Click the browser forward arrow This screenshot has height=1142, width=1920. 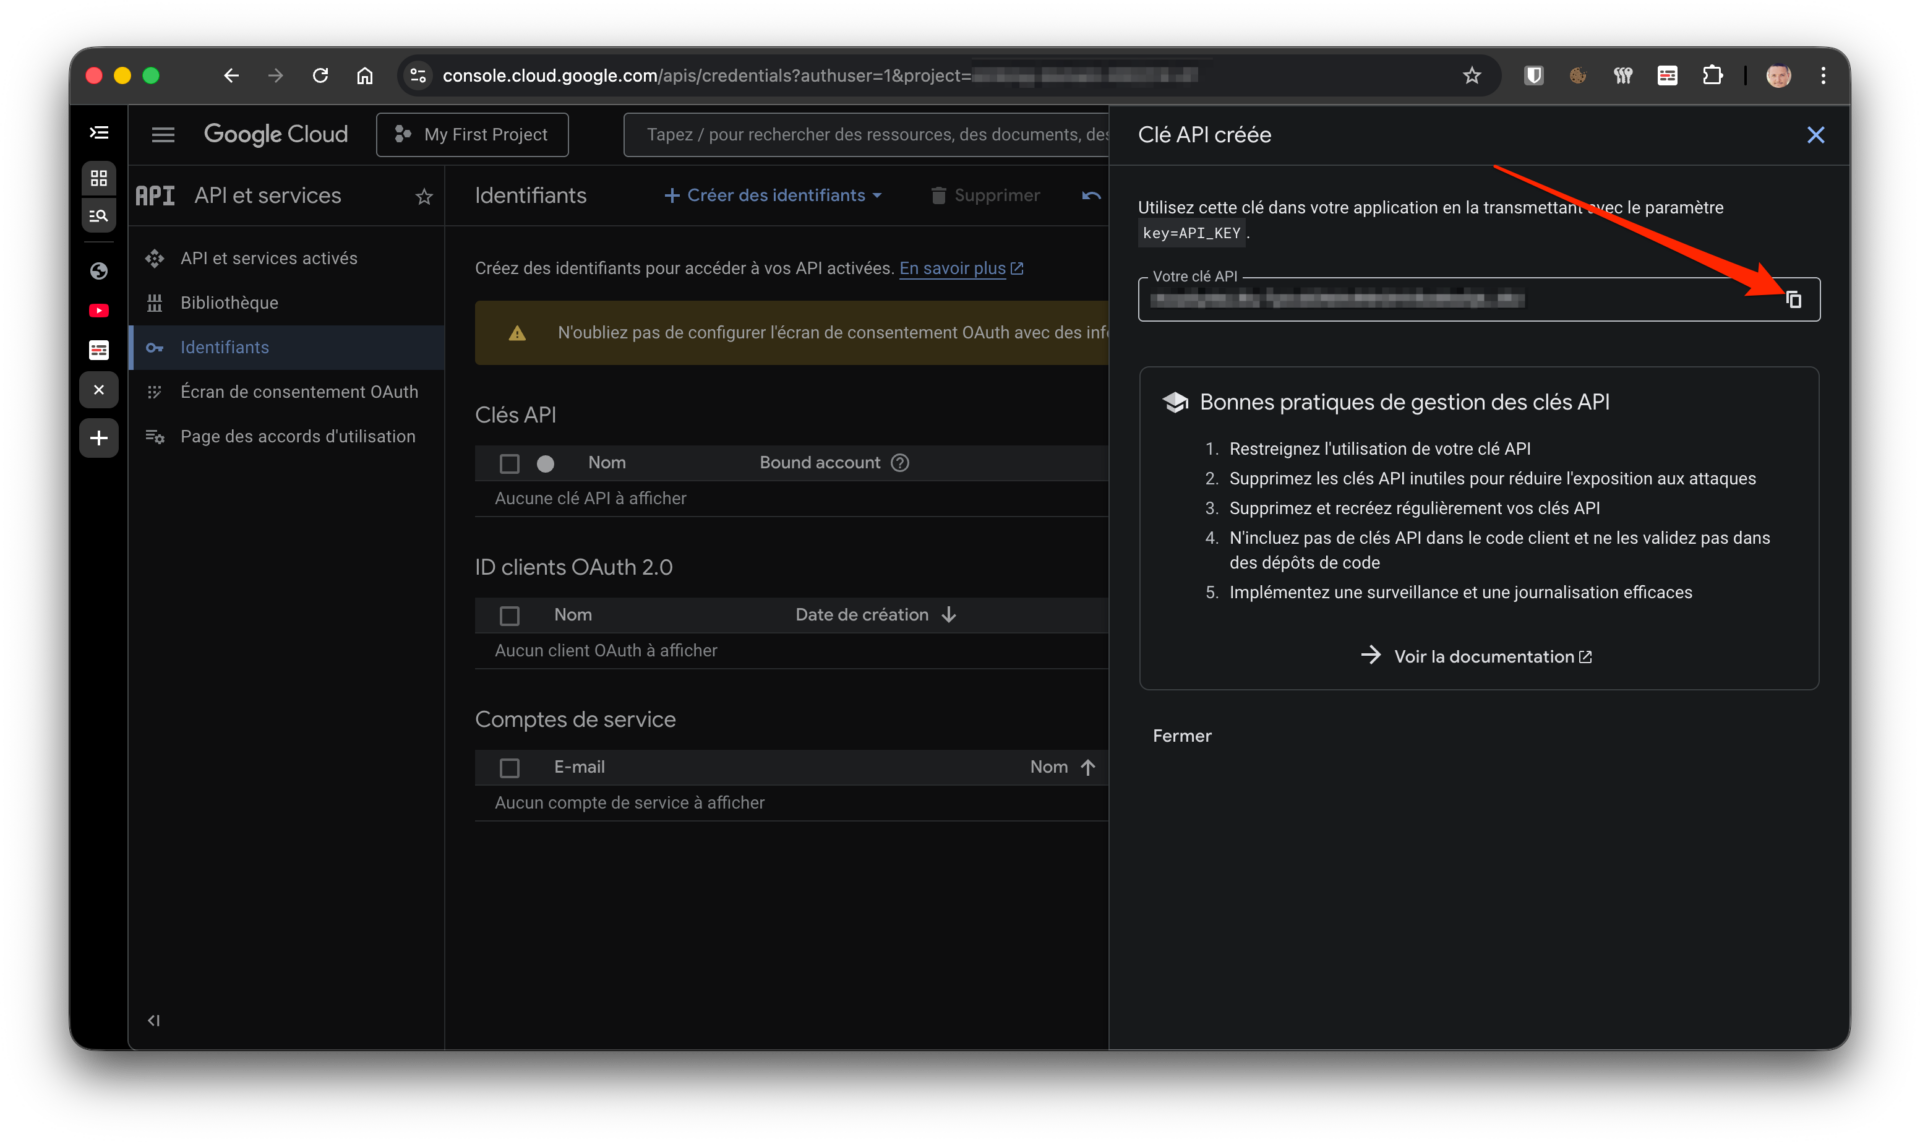click(x=275, y=76)
